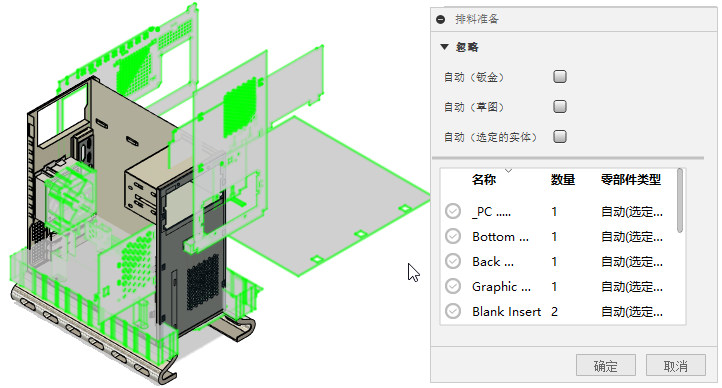Click the parts list vertical scrollbar

pyautogui.click(x=680, y=201)
